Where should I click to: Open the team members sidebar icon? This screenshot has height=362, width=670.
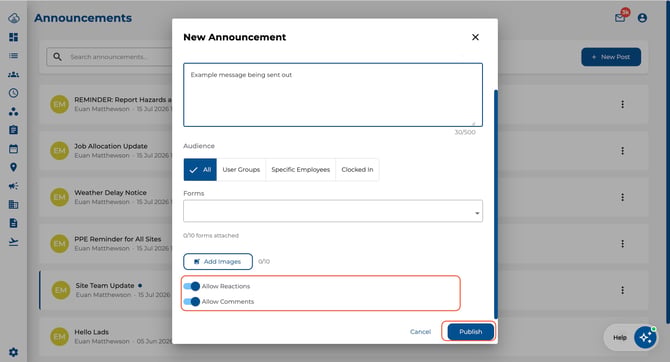pyautogui.click(x=14, y=74)
